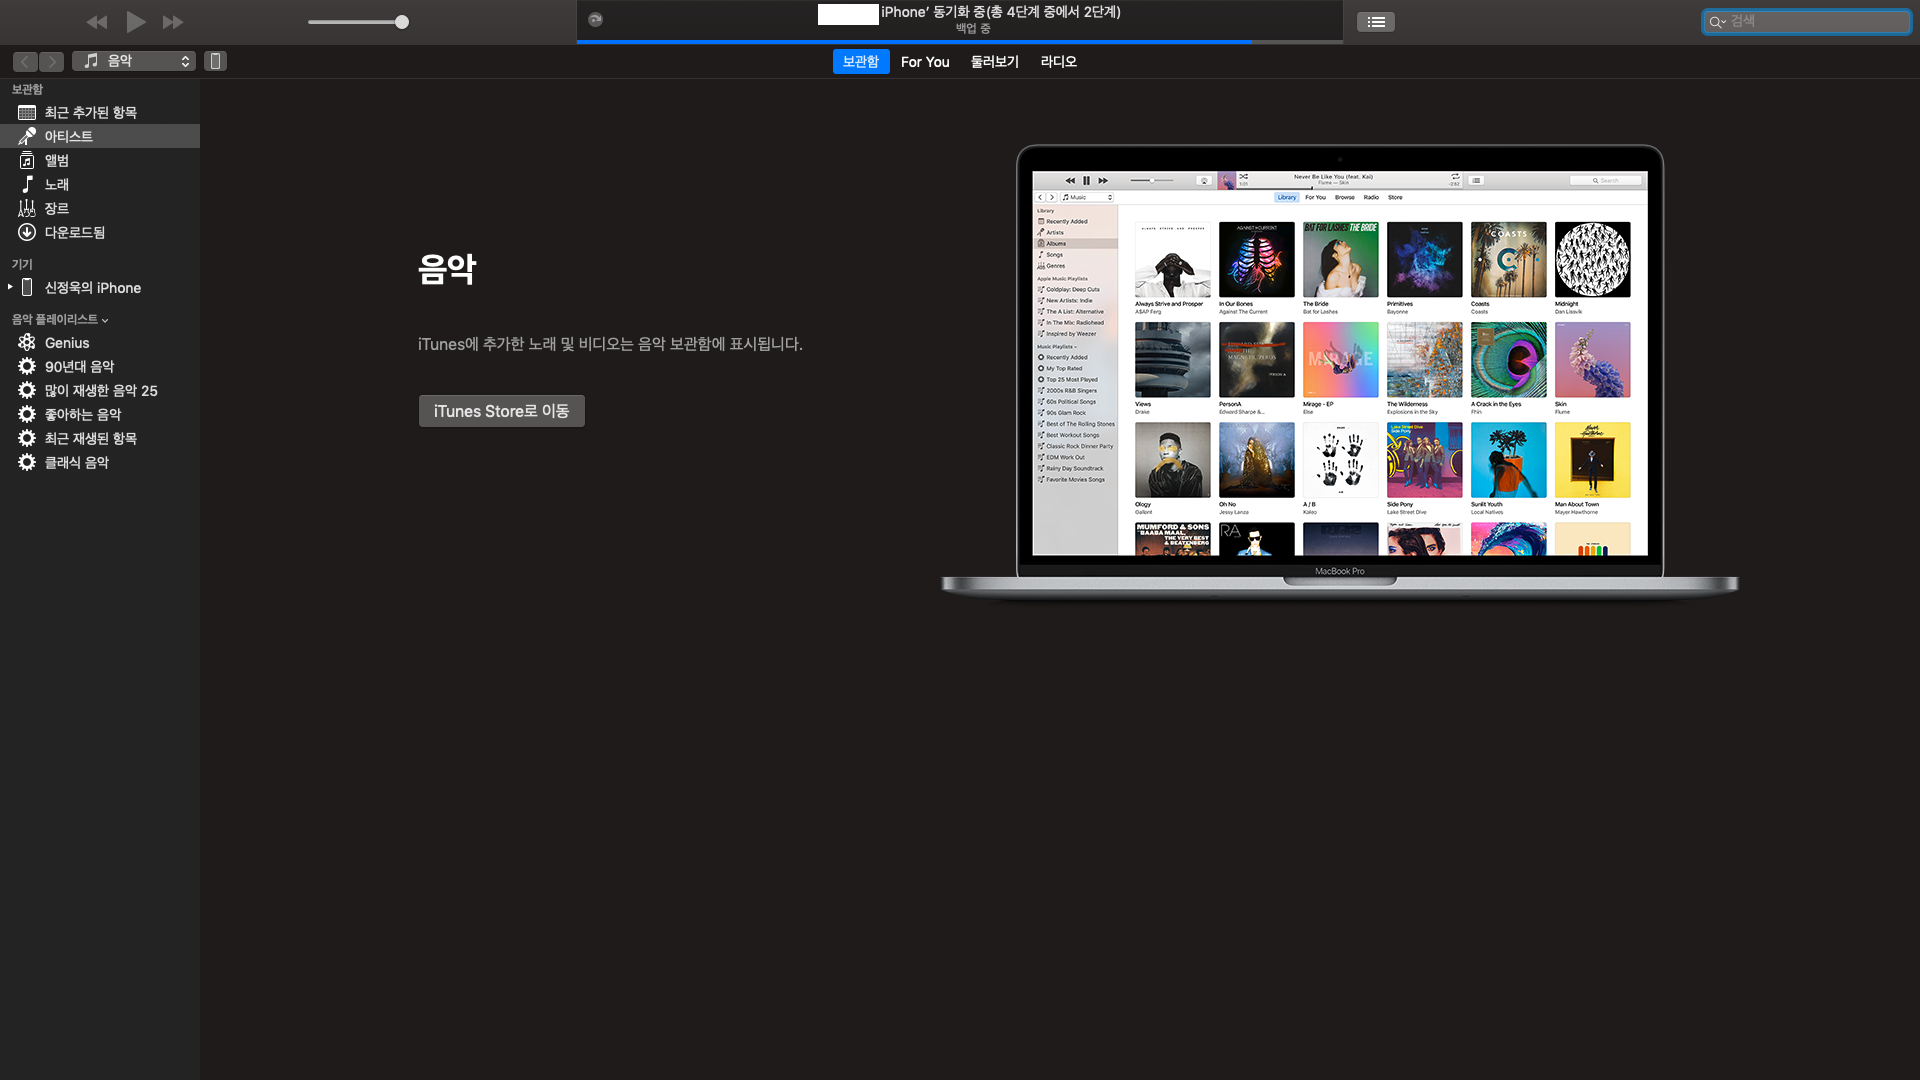Click the sync progress spinner icon

[595, 19]
